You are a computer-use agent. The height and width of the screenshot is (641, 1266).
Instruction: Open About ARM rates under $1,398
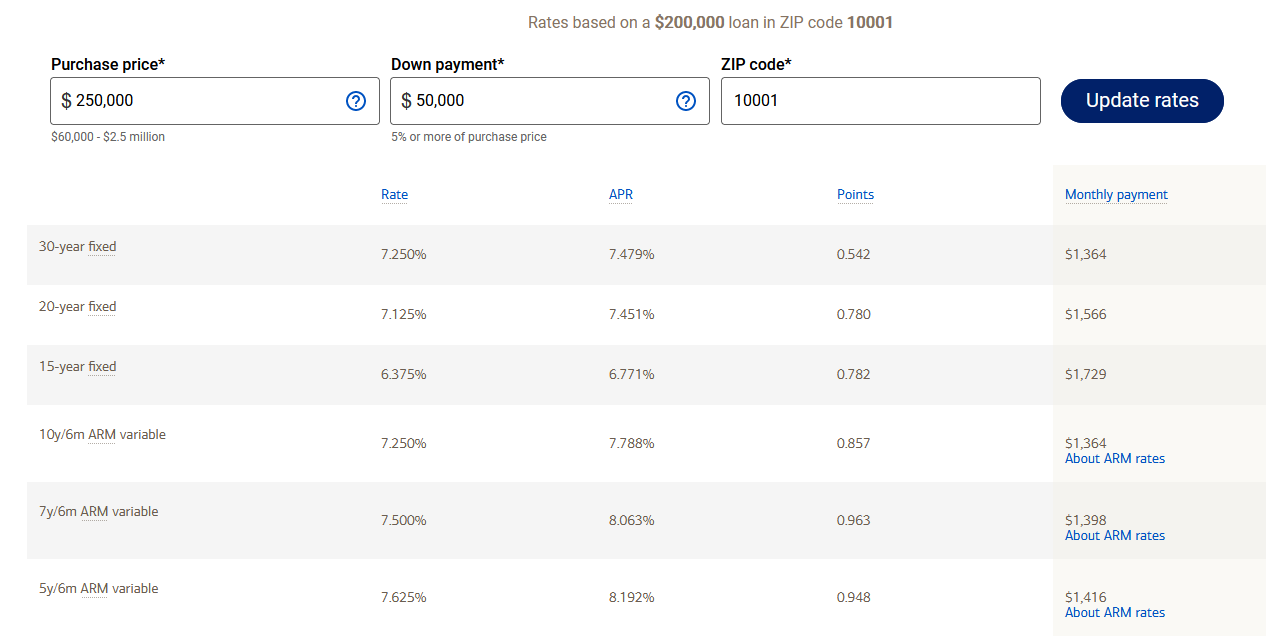coord(1114,536)
